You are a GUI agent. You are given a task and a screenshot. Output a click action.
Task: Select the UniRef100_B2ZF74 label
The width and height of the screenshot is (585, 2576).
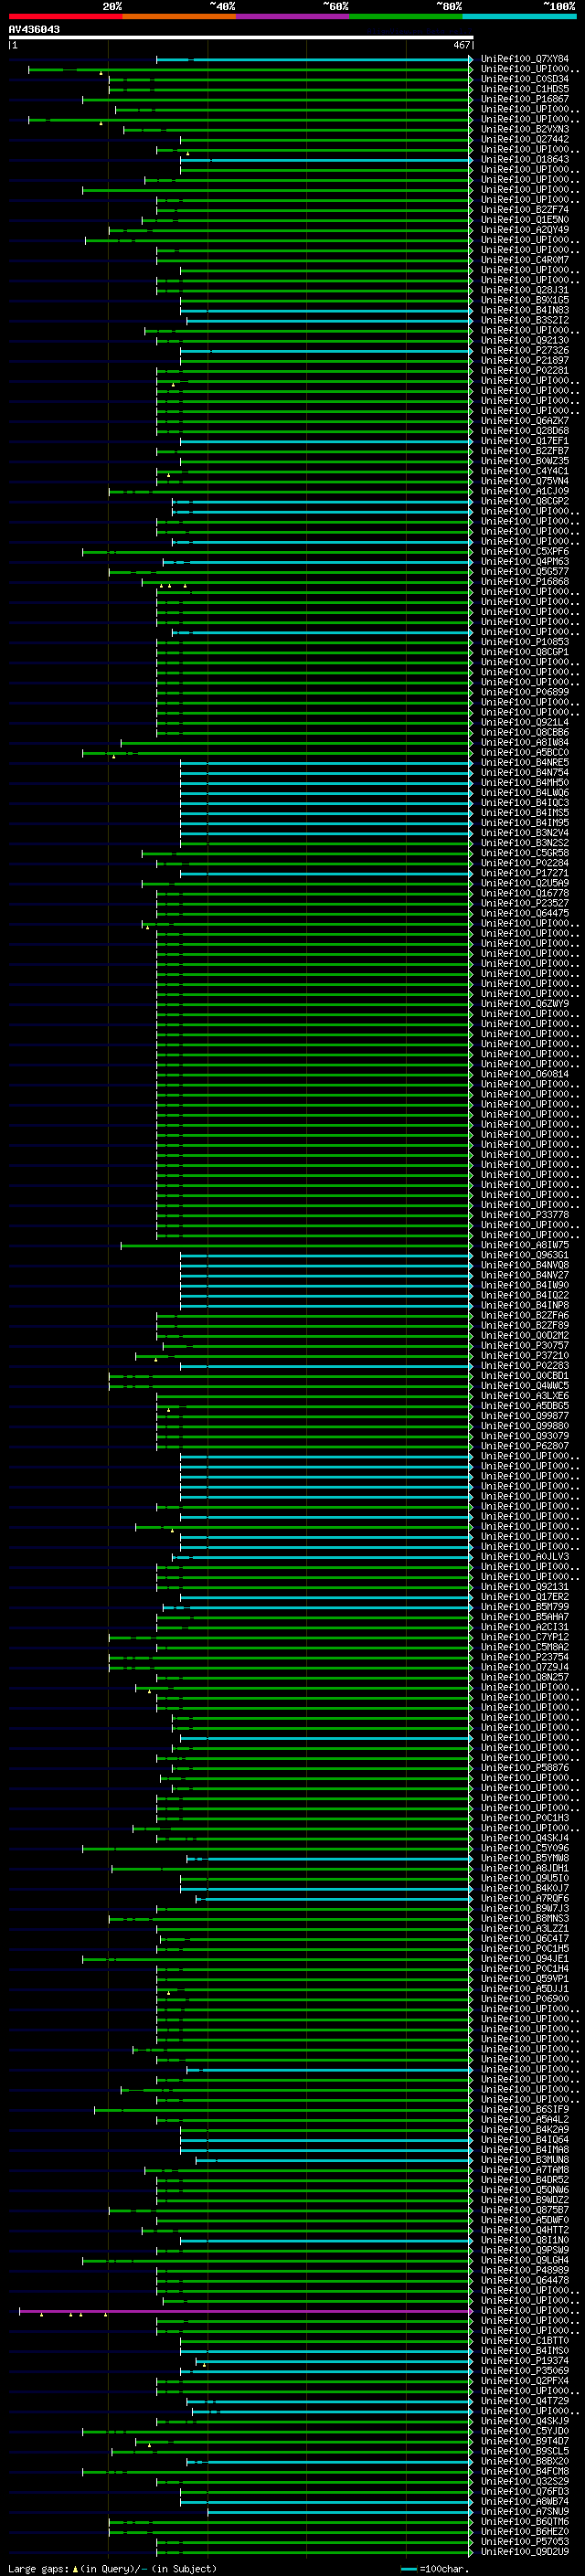524,210
